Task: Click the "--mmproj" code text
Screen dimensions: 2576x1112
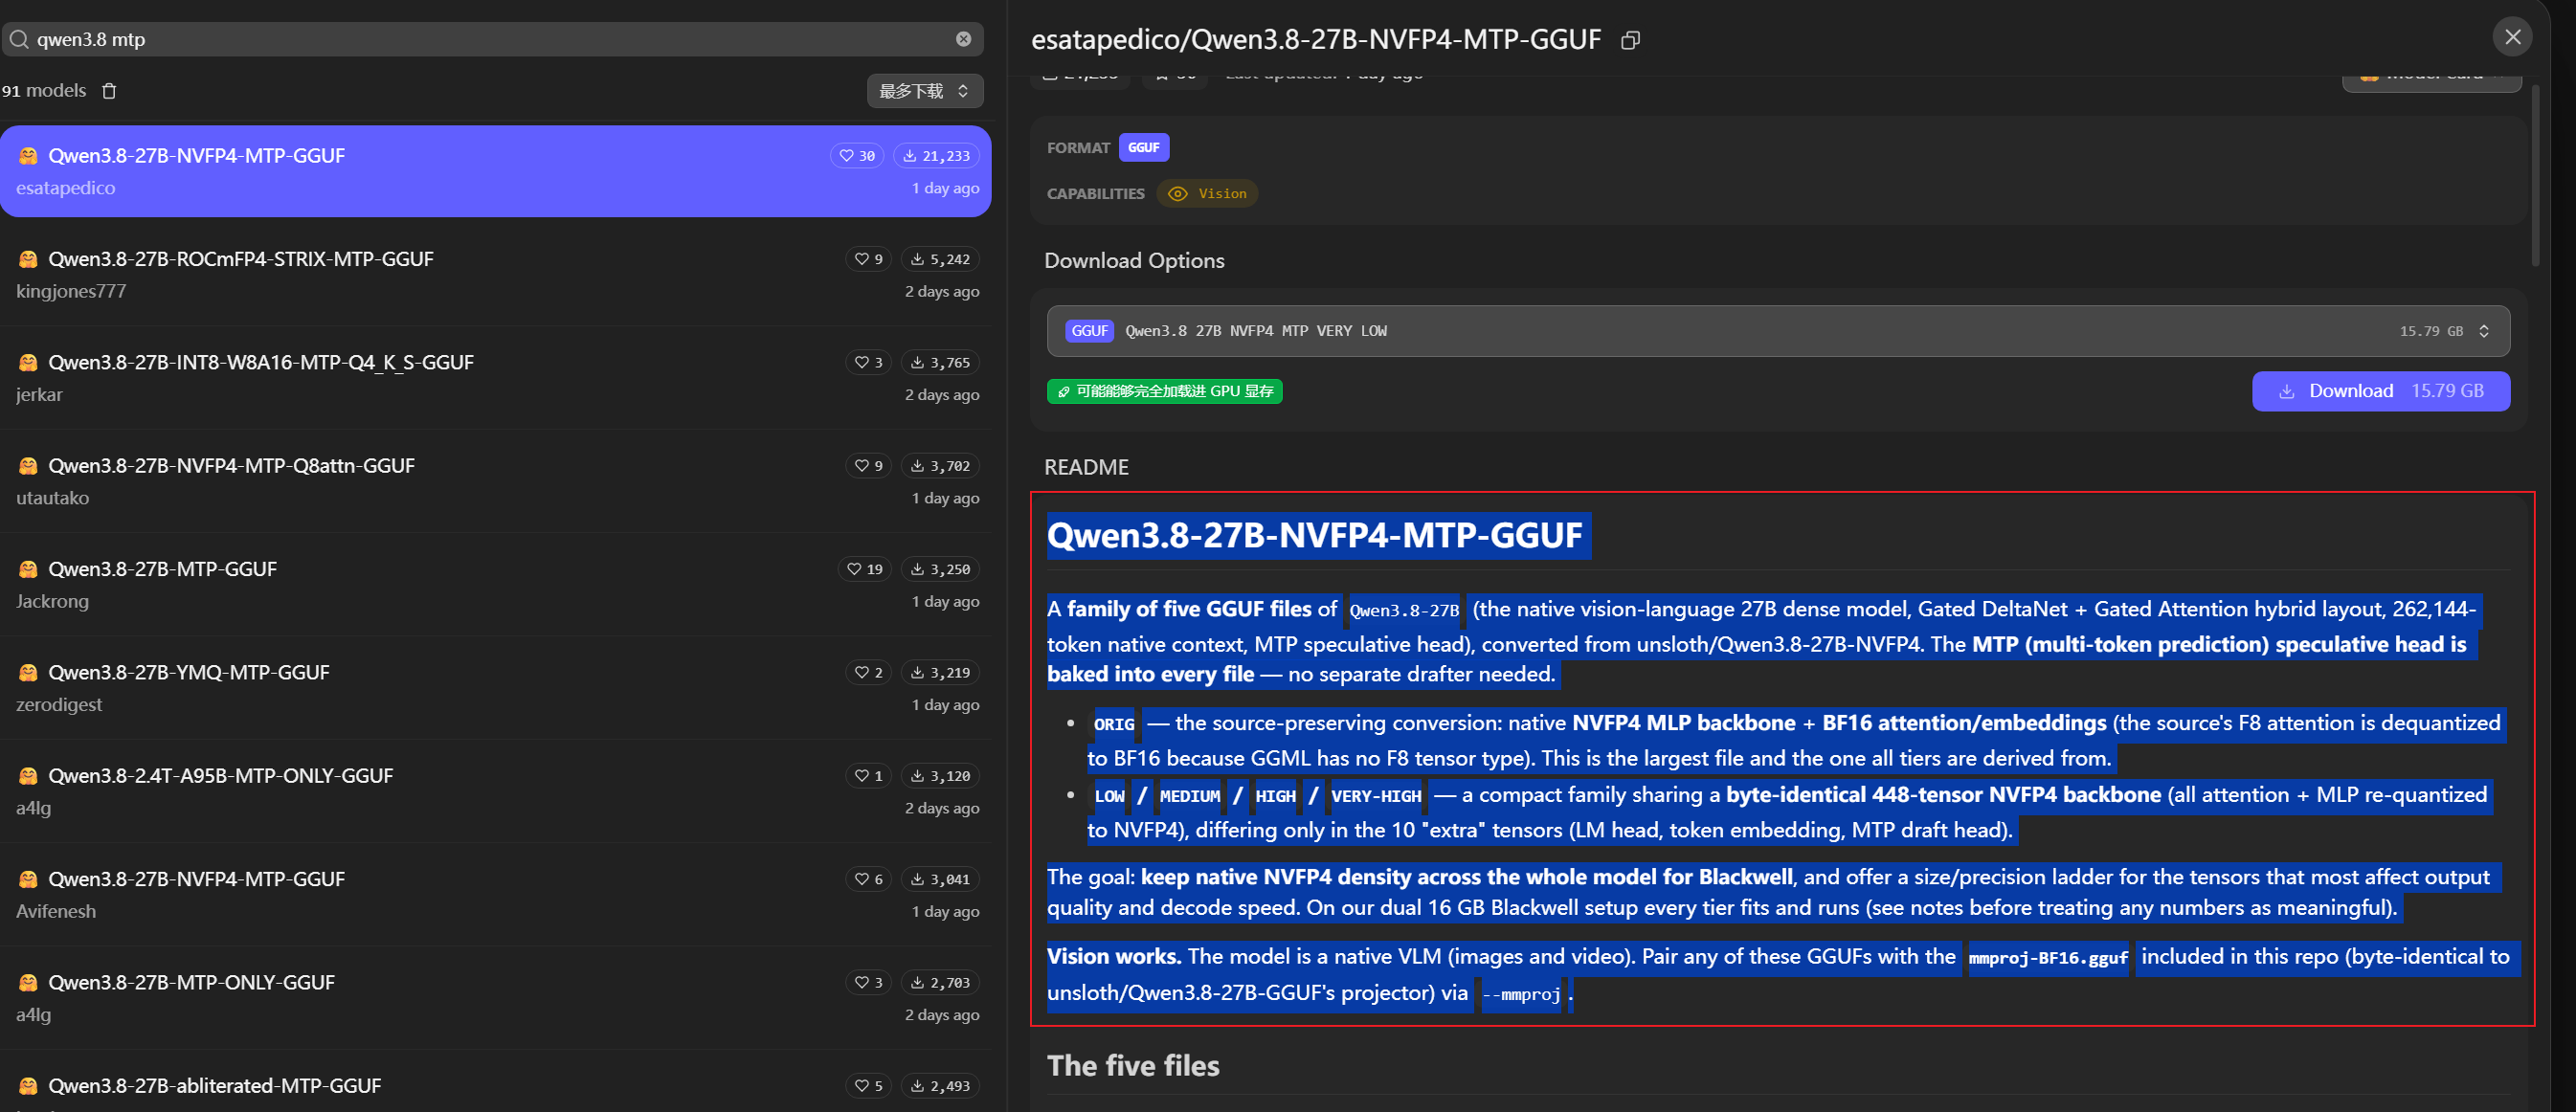Action: click(x=1521, y=994)
